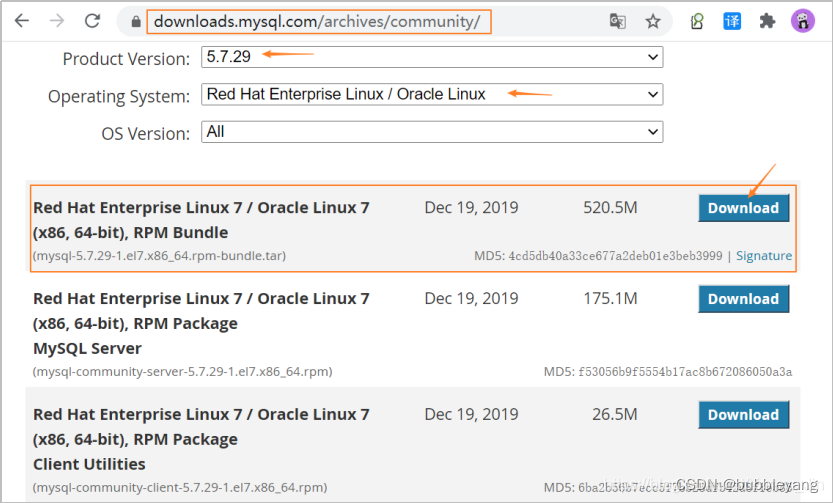
Task: Select filename mysql-community-client-5.7.29-1.el7.x86_64.rpm
Action: [180, 488]
